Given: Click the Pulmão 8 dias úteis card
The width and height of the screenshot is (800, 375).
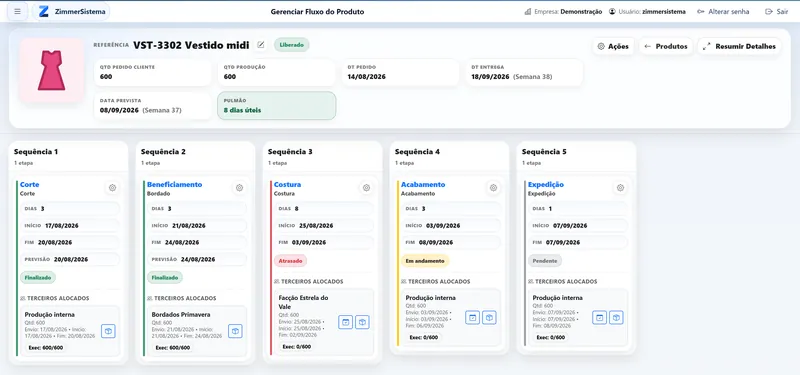Looking at the screenshot, I should click(x=277, y=106).
